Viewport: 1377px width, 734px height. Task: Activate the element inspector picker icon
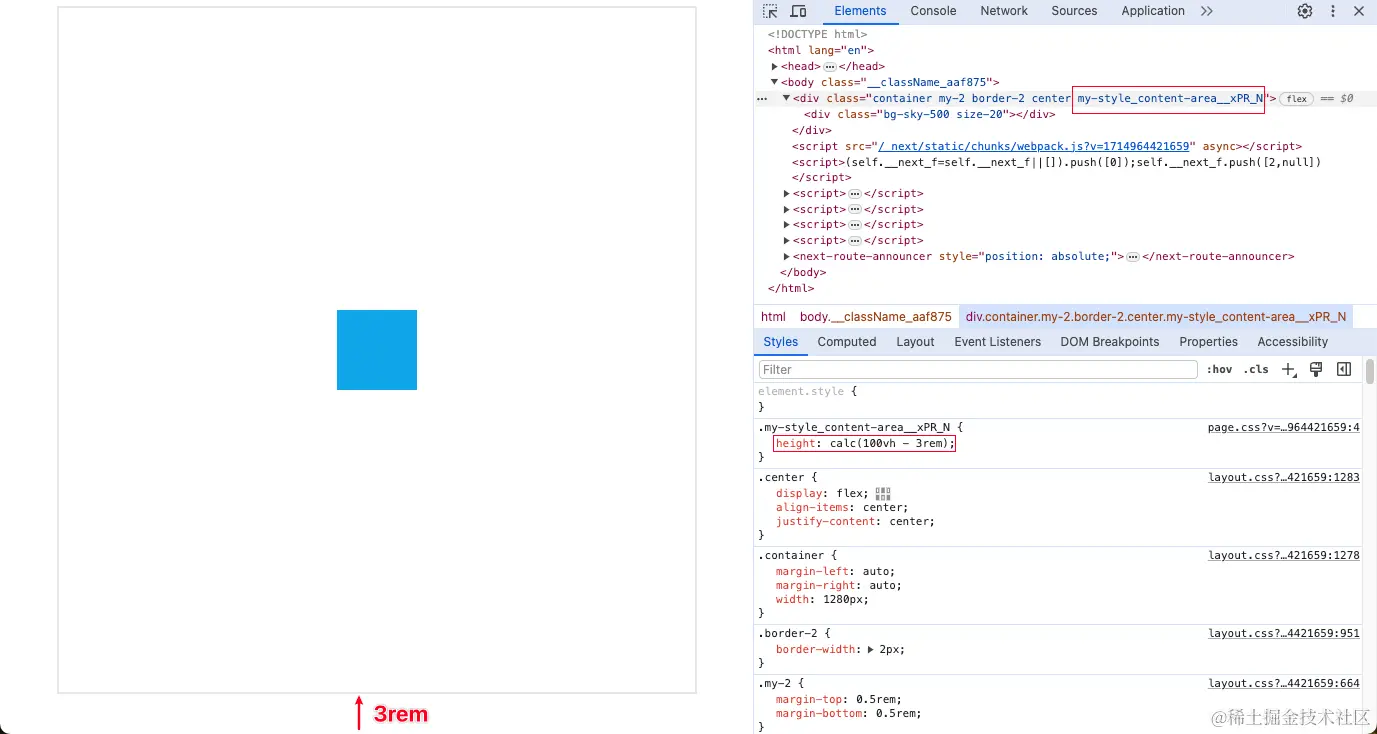pos(770,11)
